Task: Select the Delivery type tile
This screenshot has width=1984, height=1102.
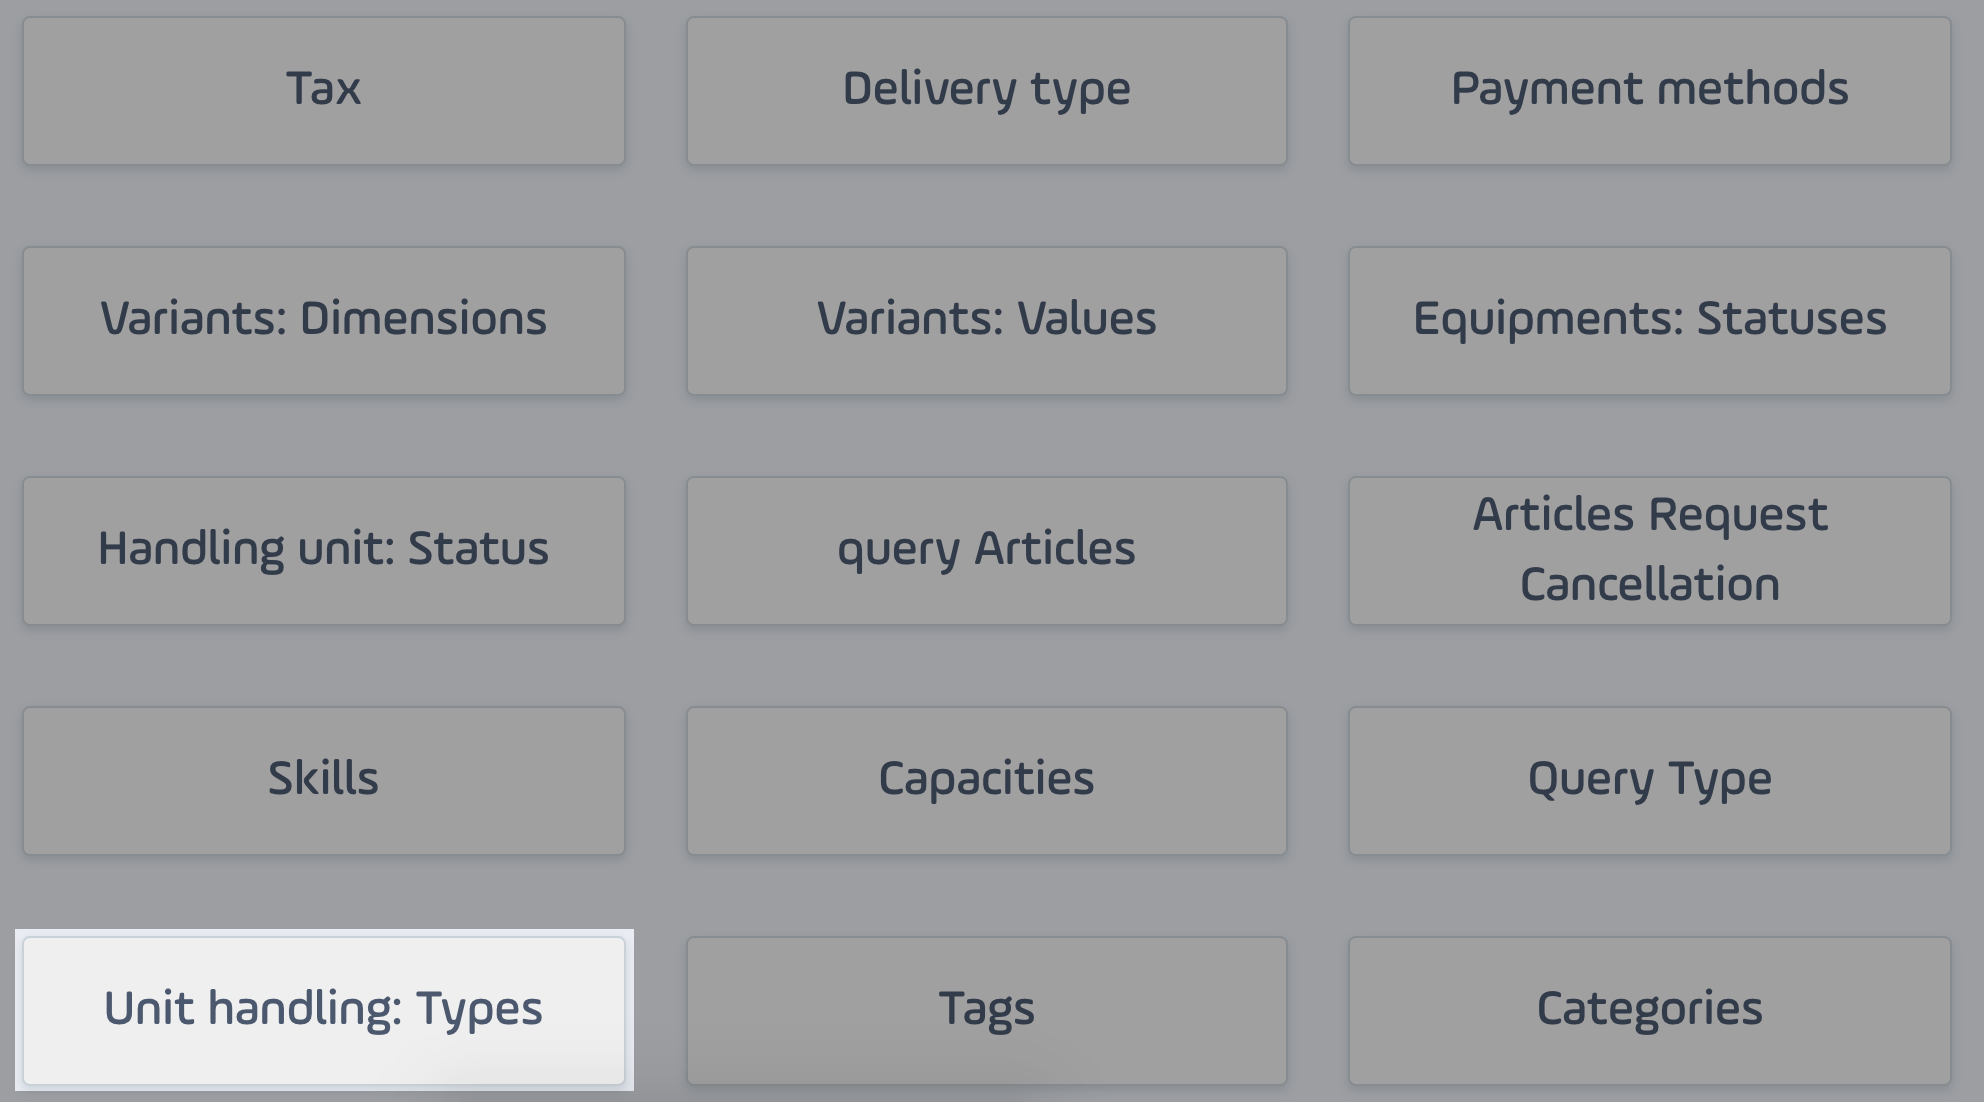Action: [987, 91]
